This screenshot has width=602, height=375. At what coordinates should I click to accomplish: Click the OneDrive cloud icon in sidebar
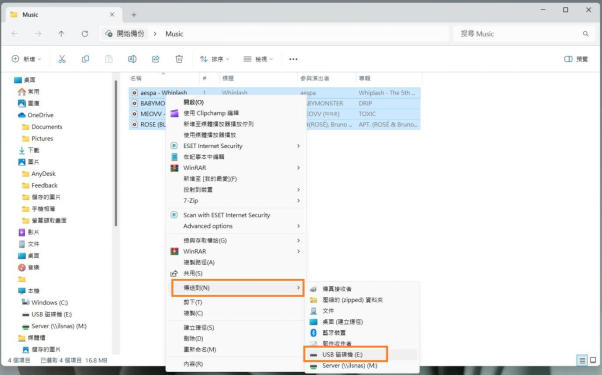coord(22,115)
